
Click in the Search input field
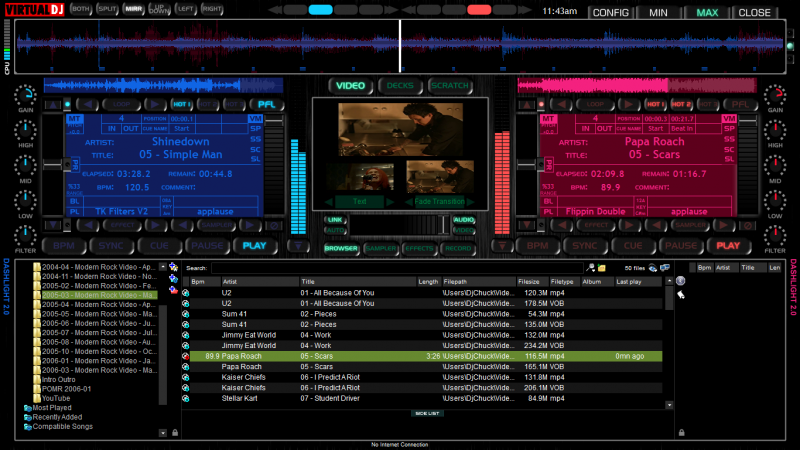click(x=397, y=268)
